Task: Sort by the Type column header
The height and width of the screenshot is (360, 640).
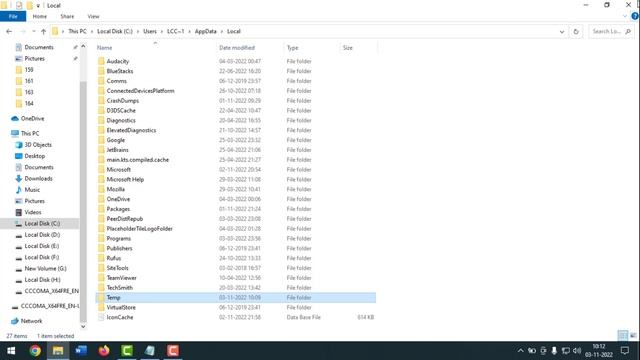Action: (292, 48)
